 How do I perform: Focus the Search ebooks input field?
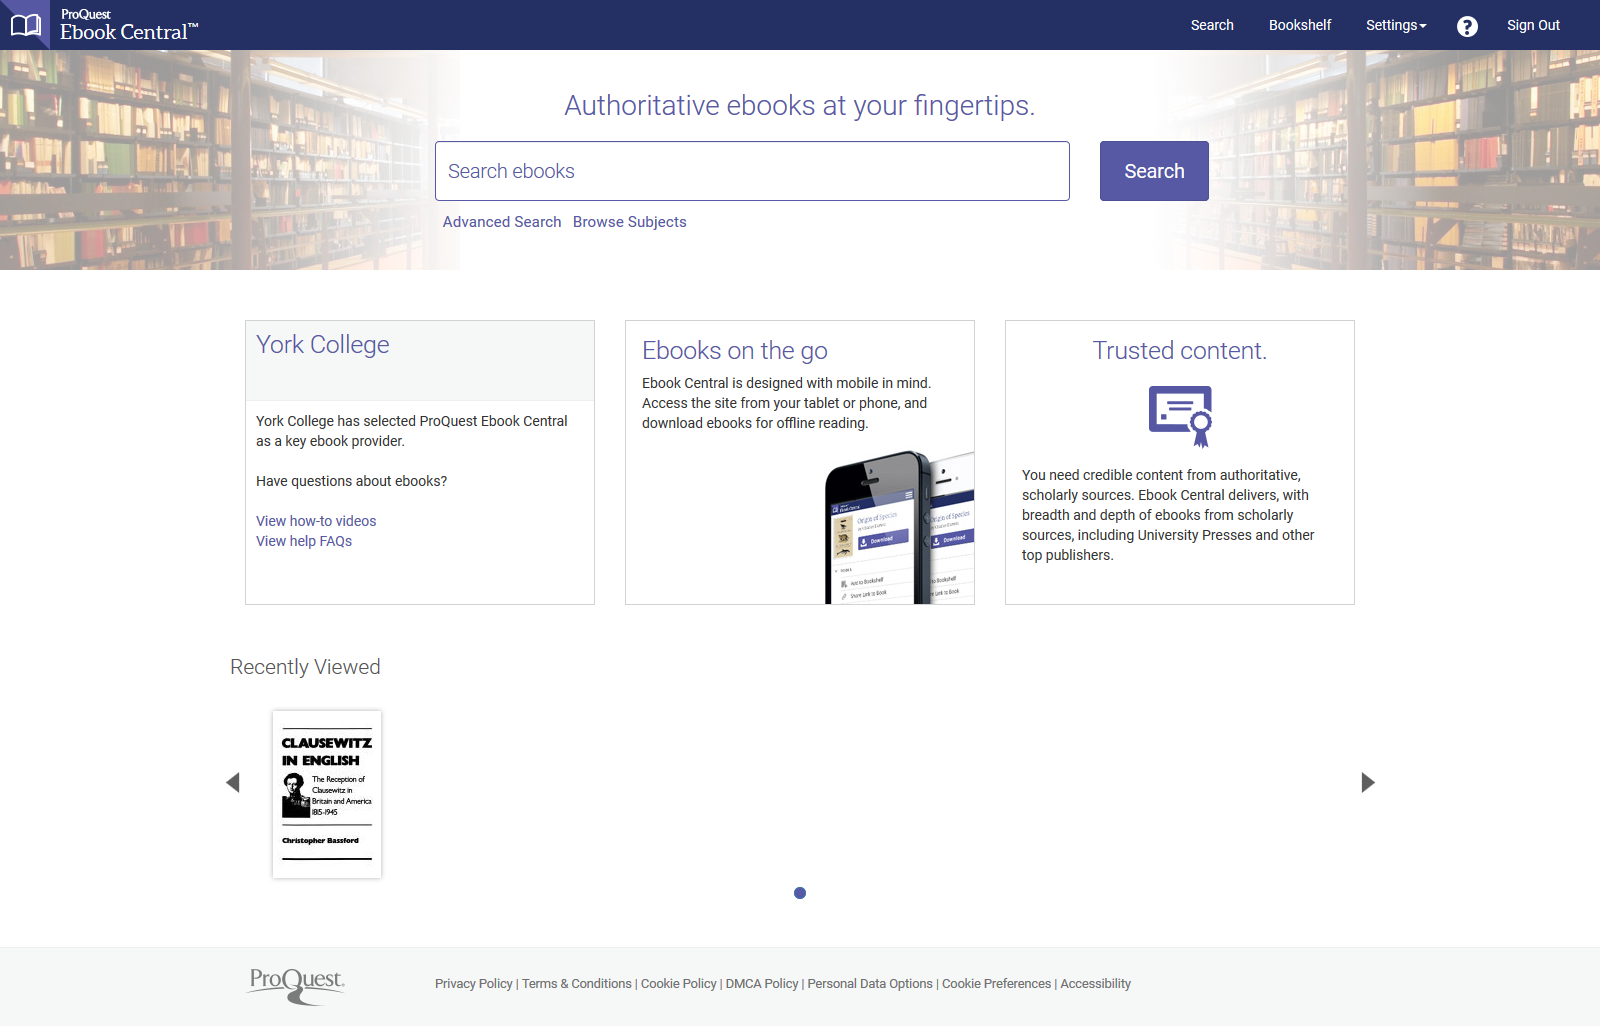tap(752, 171)
